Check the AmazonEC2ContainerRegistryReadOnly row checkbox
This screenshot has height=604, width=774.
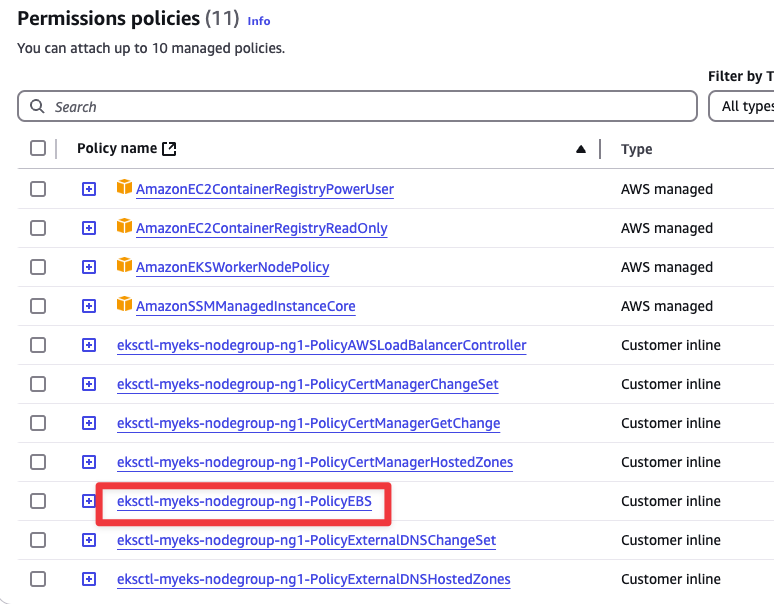[x=38, y=228]
